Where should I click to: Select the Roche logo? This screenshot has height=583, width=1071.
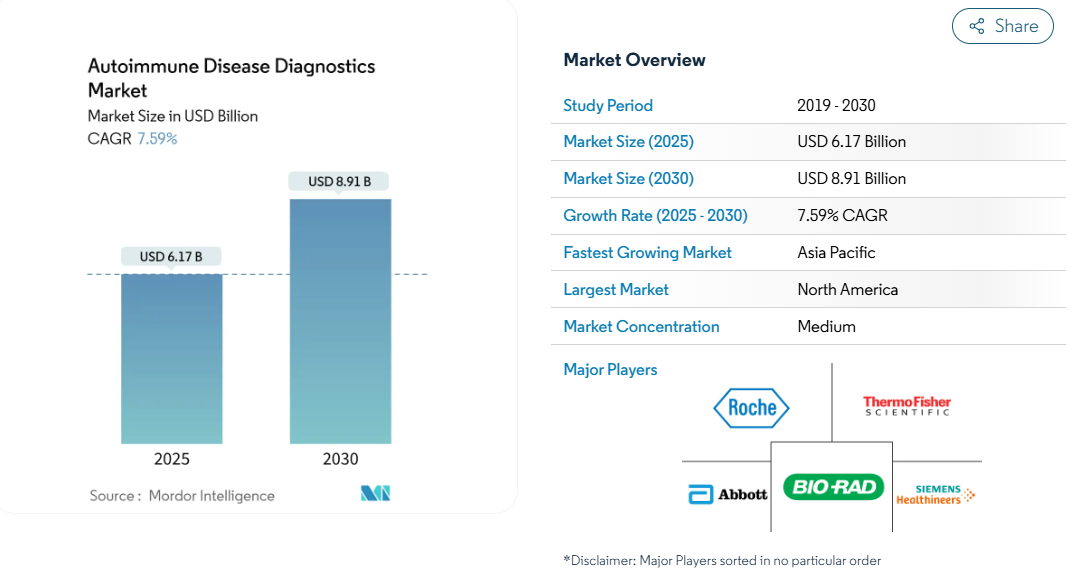751,408
